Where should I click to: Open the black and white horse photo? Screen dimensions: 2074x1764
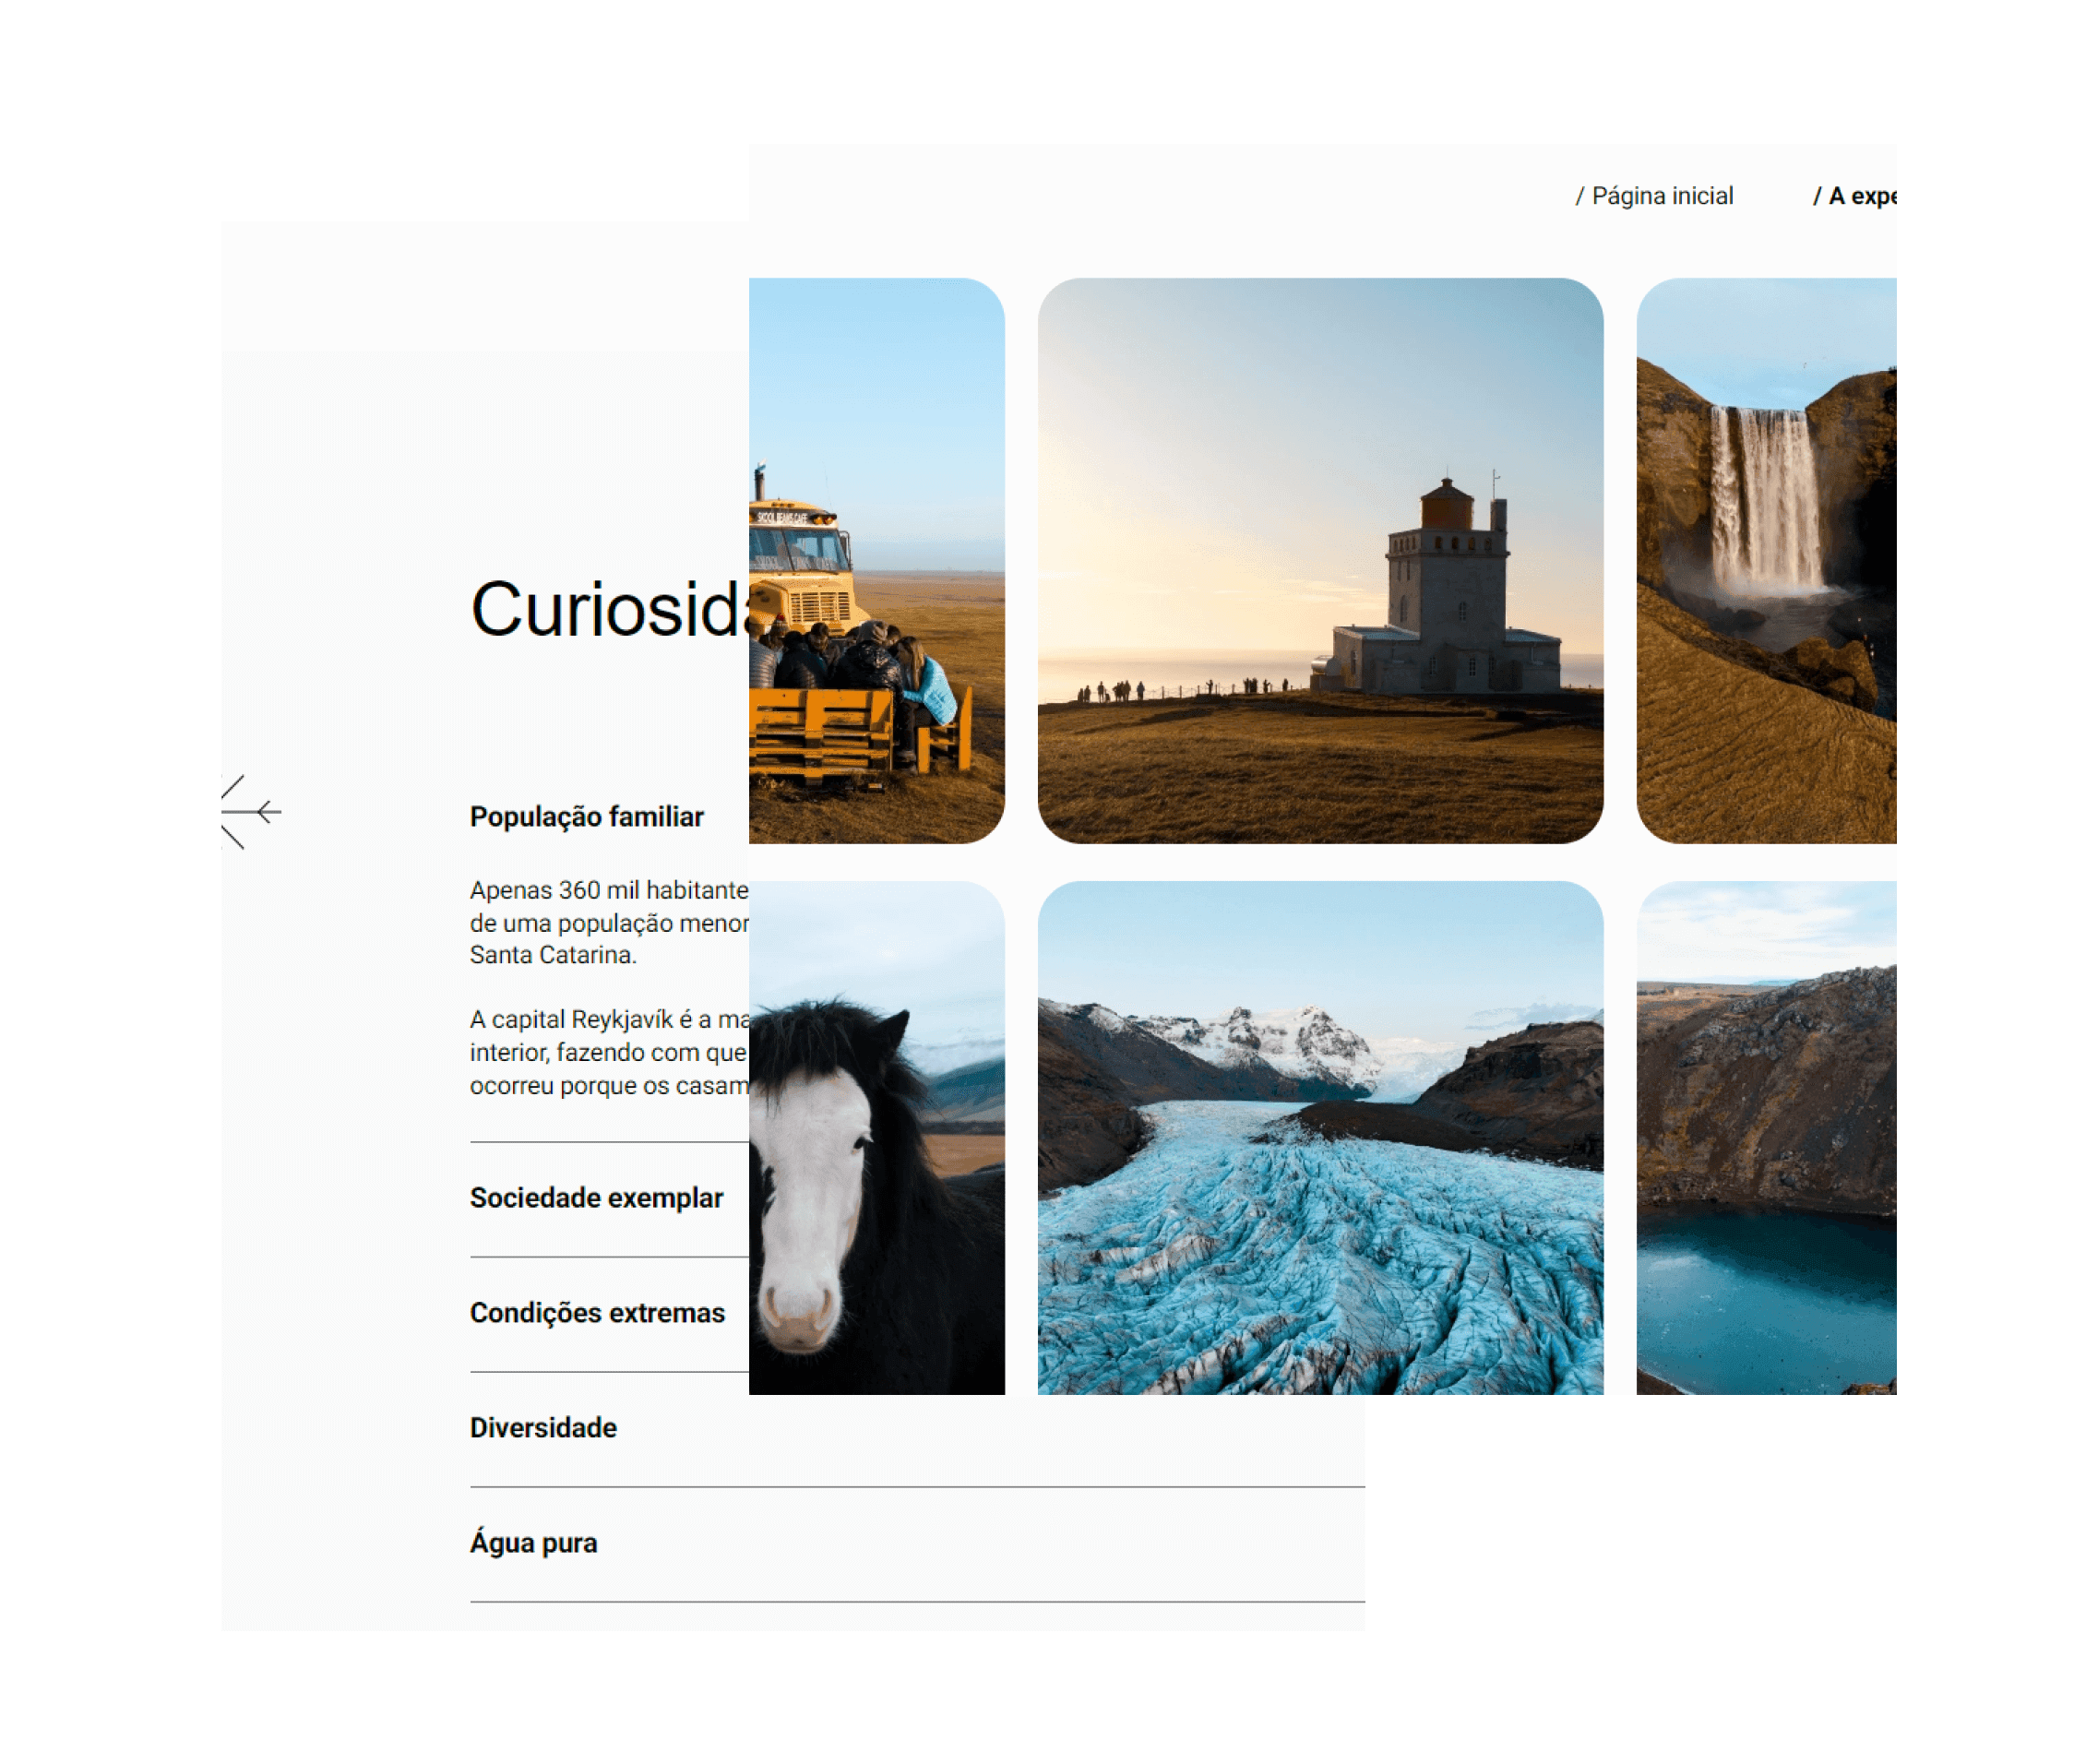coord(876,1137)
